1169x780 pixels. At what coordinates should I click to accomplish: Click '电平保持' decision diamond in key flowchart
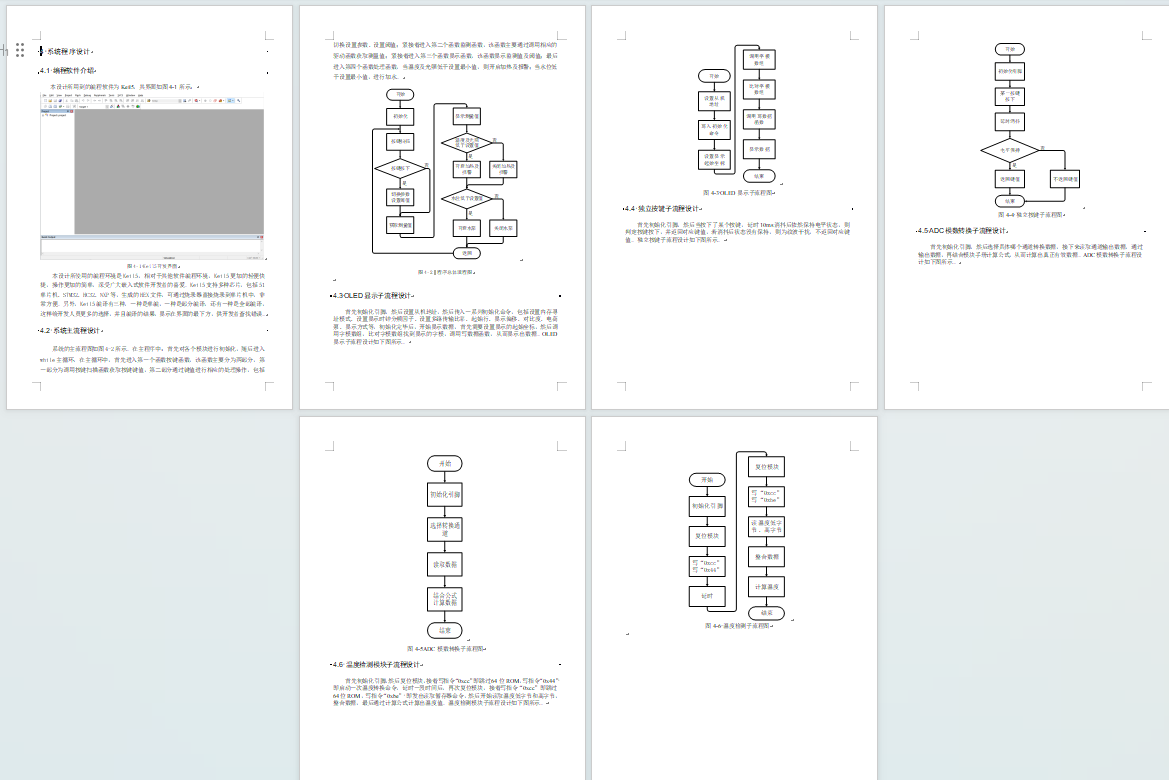tap(1009, 150)
